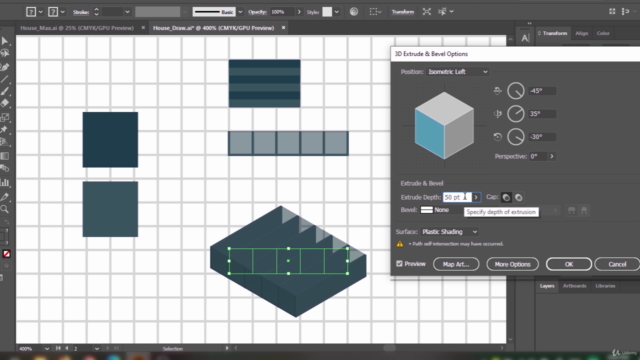Open Recolor Artwork globe icon

[x=354, y=11]
